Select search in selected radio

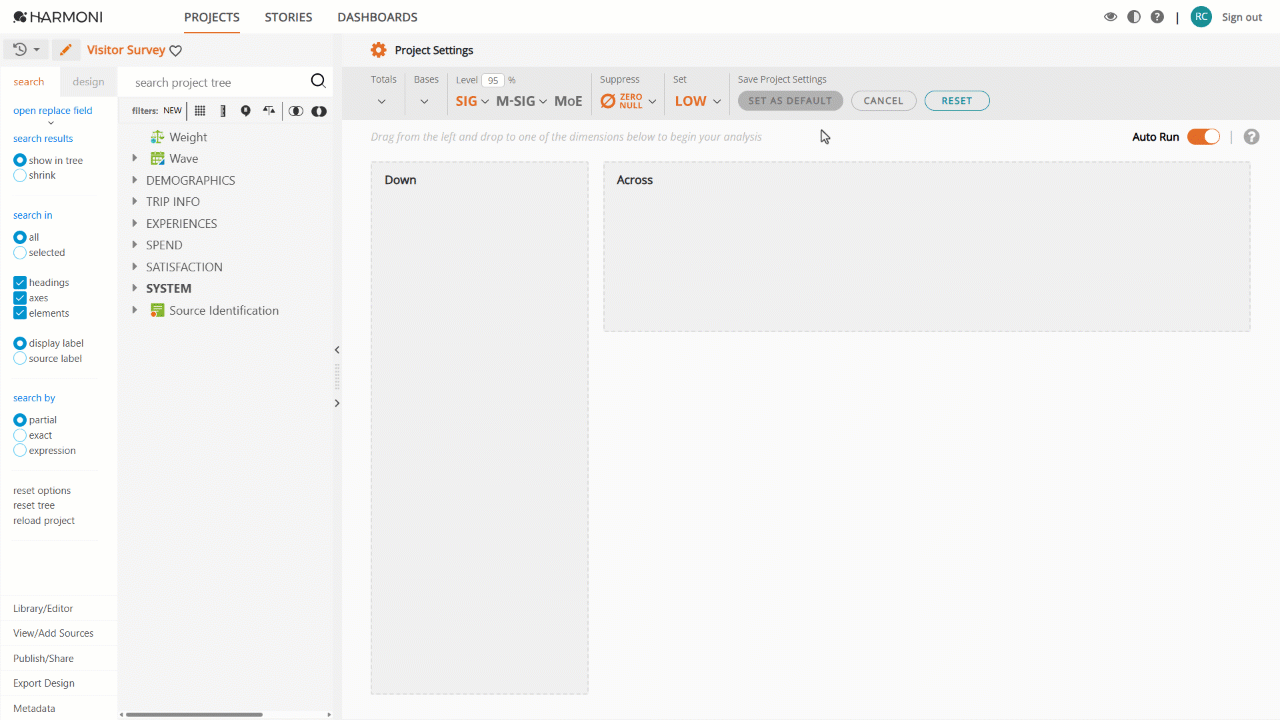pyautogui.click(x=20, y=252)
